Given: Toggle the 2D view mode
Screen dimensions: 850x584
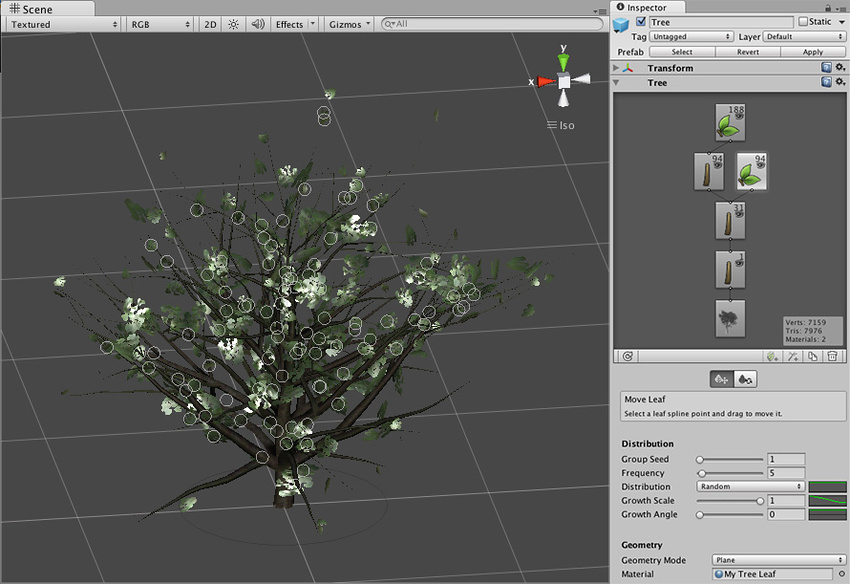Looking at the screenshot, I should pyautogui.click(x=210, y=24).
